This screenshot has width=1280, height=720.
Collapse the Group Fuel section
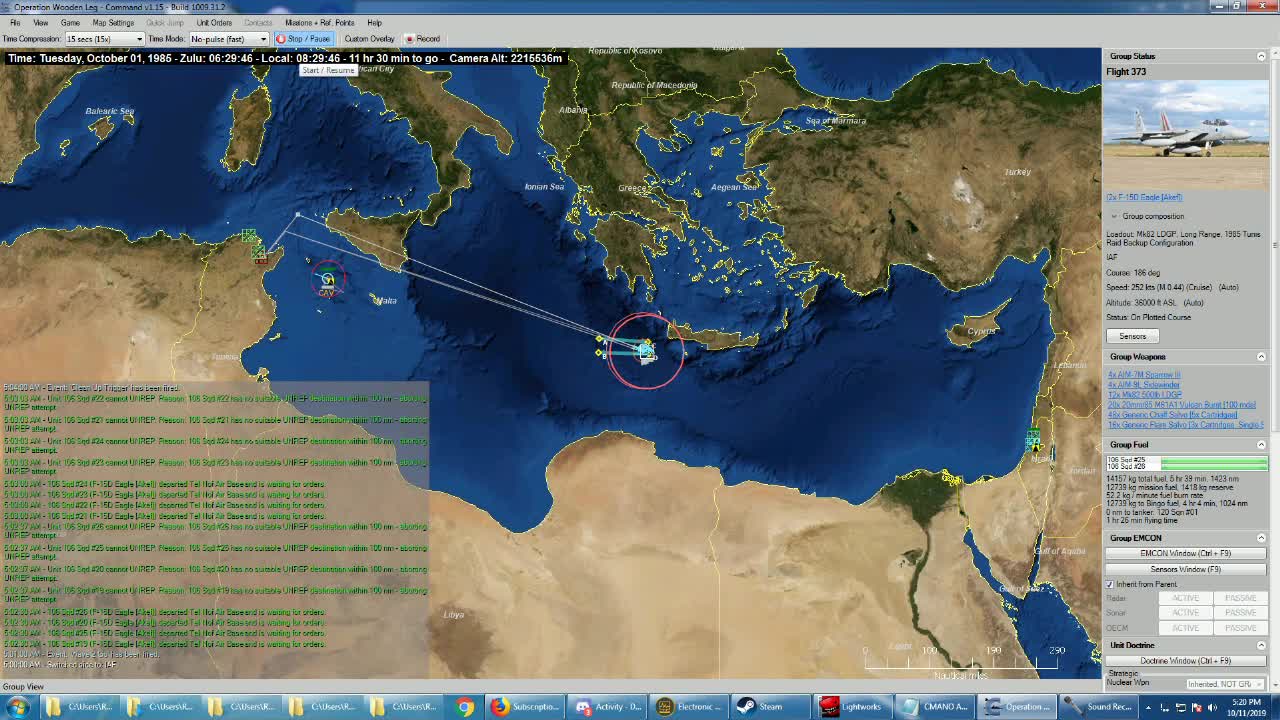(x=1261, y=445)
